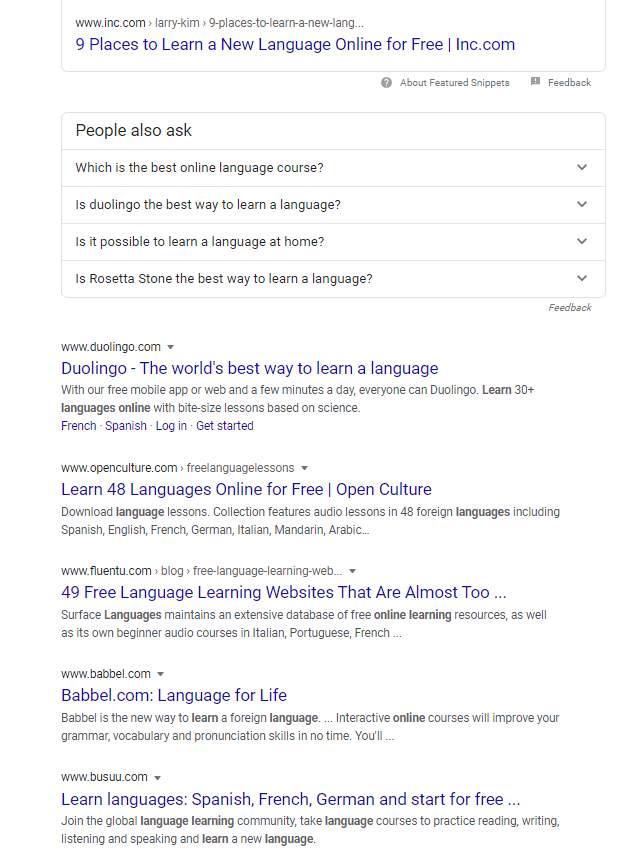Open dropdown arrow beside fluentu.com URL

click(353, 571)
